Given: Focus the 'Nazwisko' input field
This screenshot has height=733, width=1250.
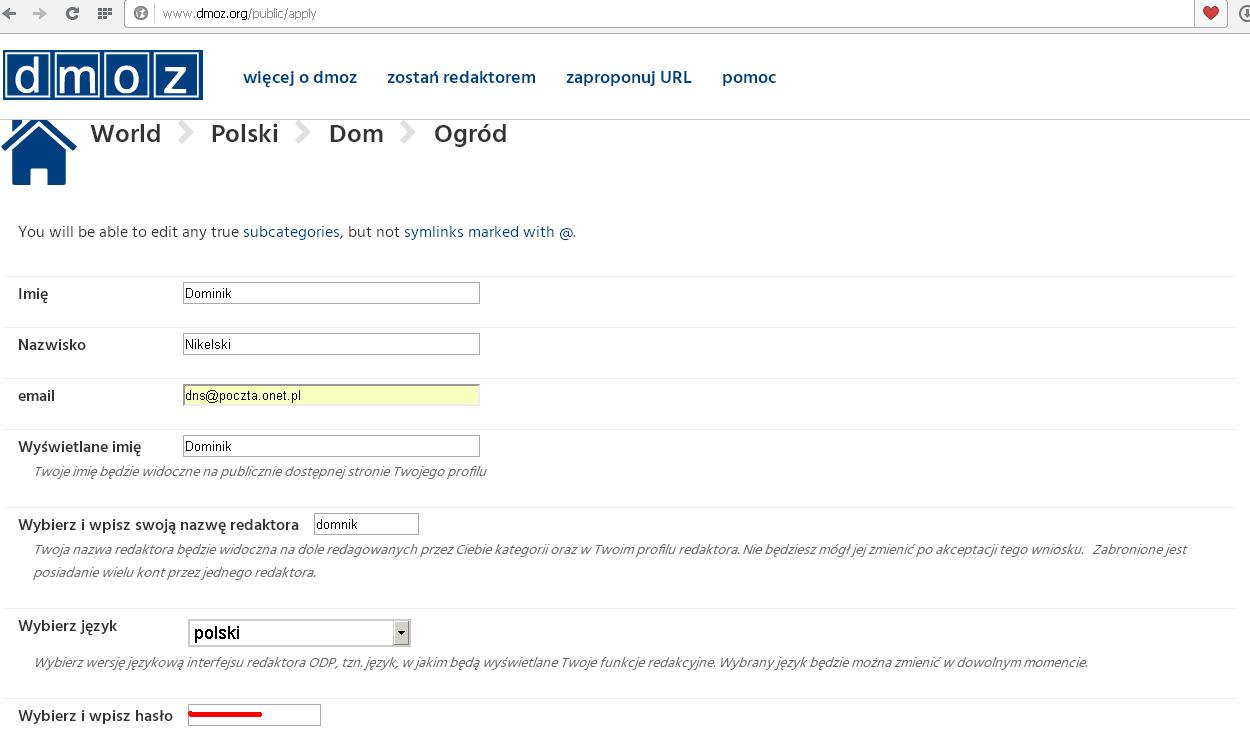Looking at the screenshot, I should (x=331, y=344).
